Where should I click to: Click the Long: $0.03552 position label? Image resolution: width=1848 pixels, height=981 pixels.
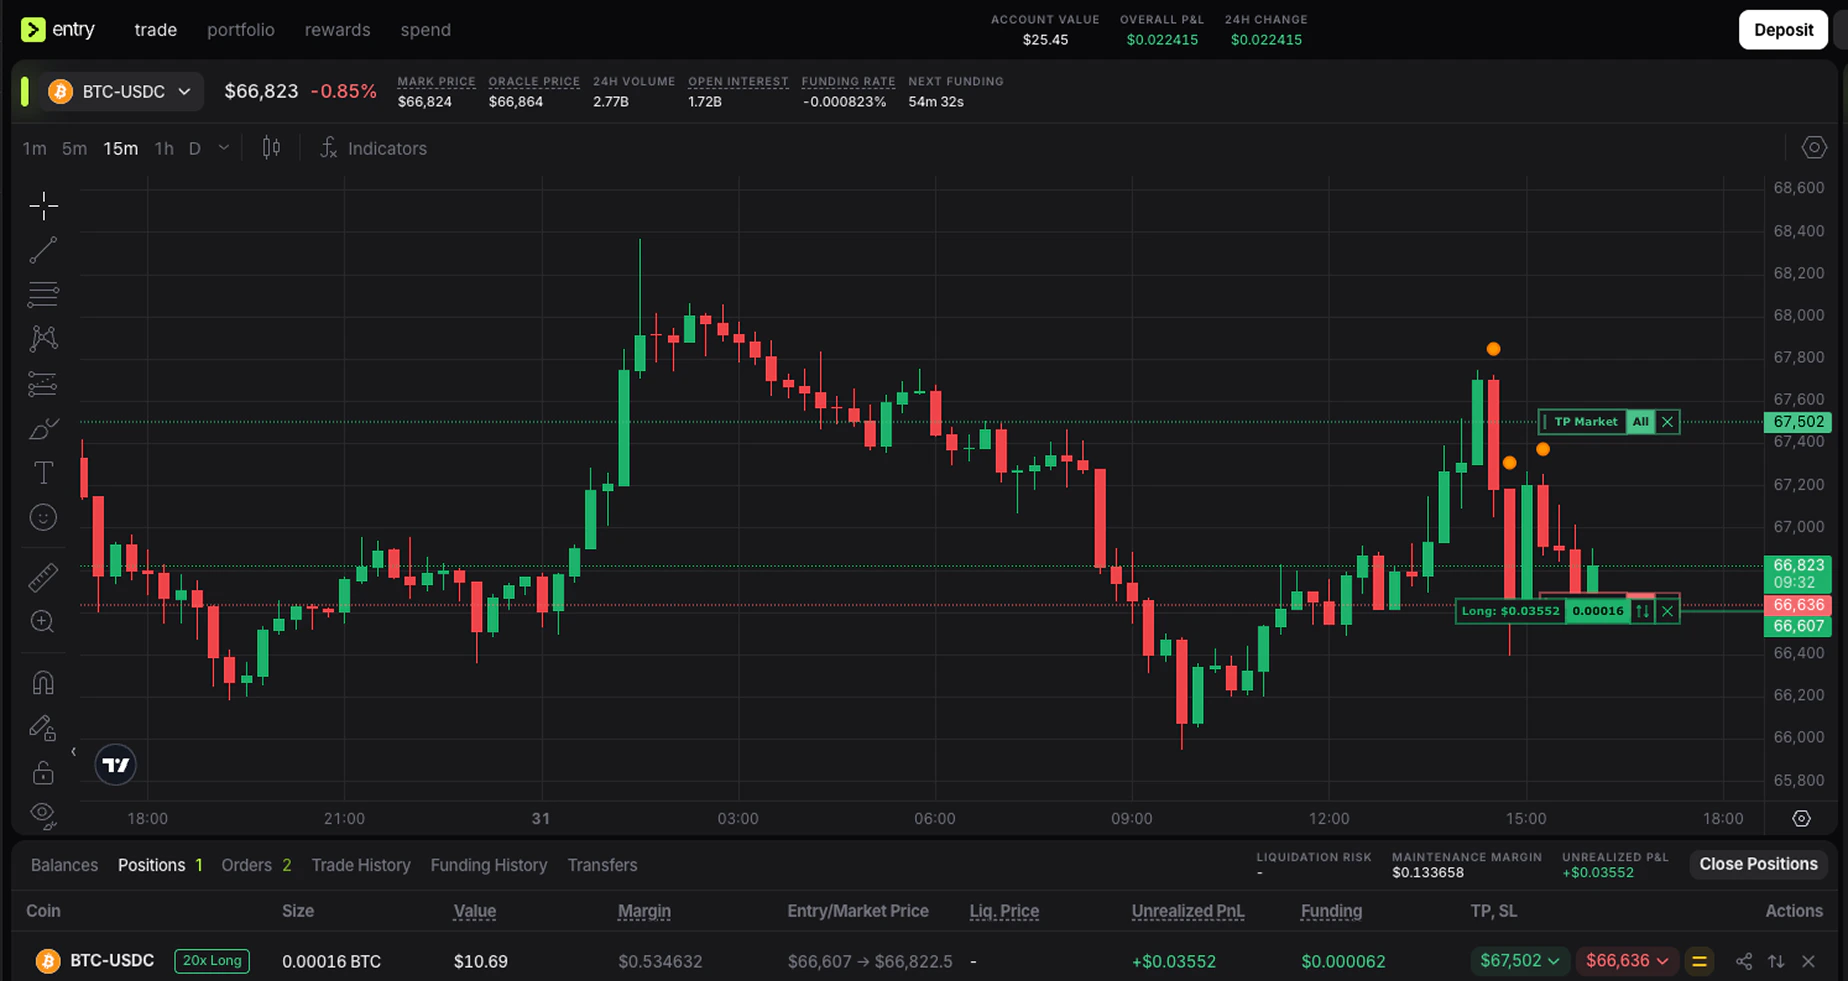tap(1510, 611)
